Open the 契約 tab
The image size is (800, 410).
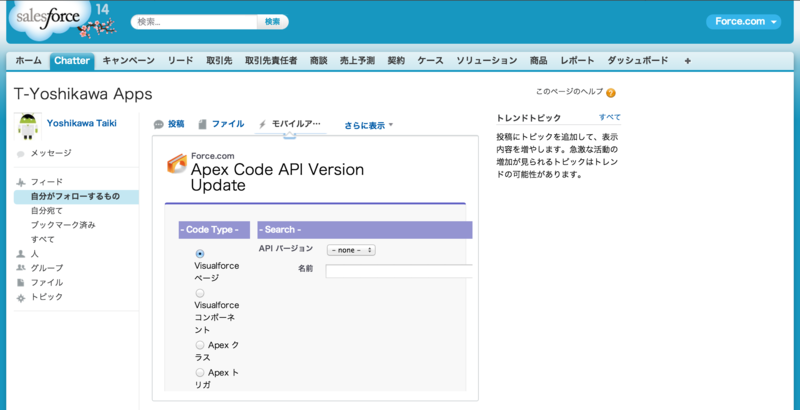396,60
